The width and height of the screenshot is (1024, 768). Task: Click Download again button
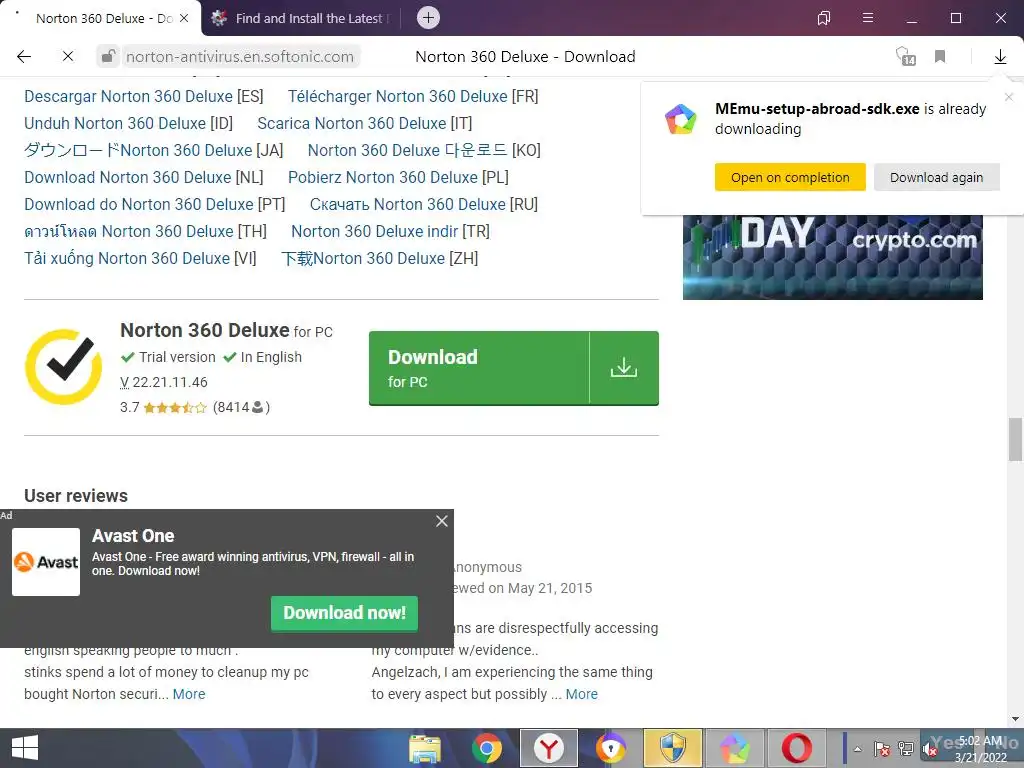(936, 177)
